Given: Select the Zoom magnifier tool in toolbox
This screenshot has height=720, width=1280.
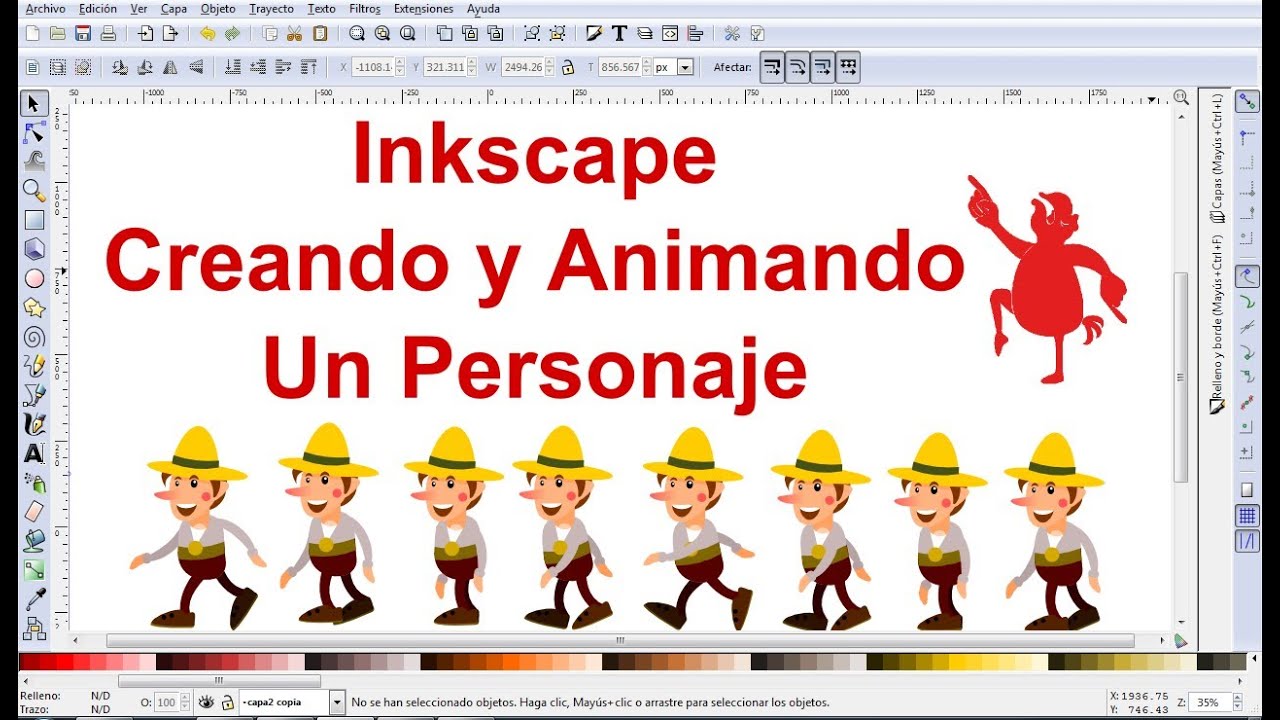Looking at the screenshot, I should point(34,191).
